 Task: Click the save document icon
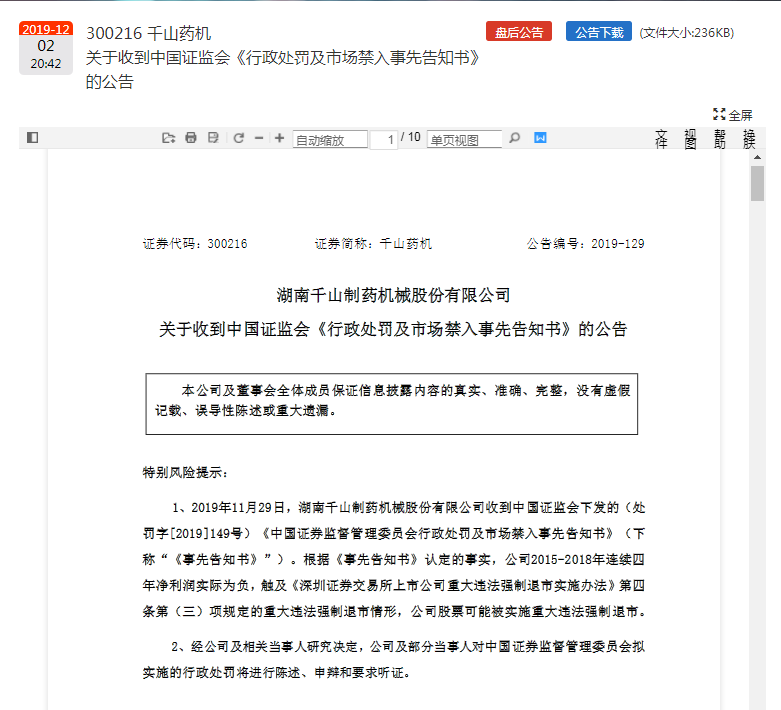click(x=213, y=138)
